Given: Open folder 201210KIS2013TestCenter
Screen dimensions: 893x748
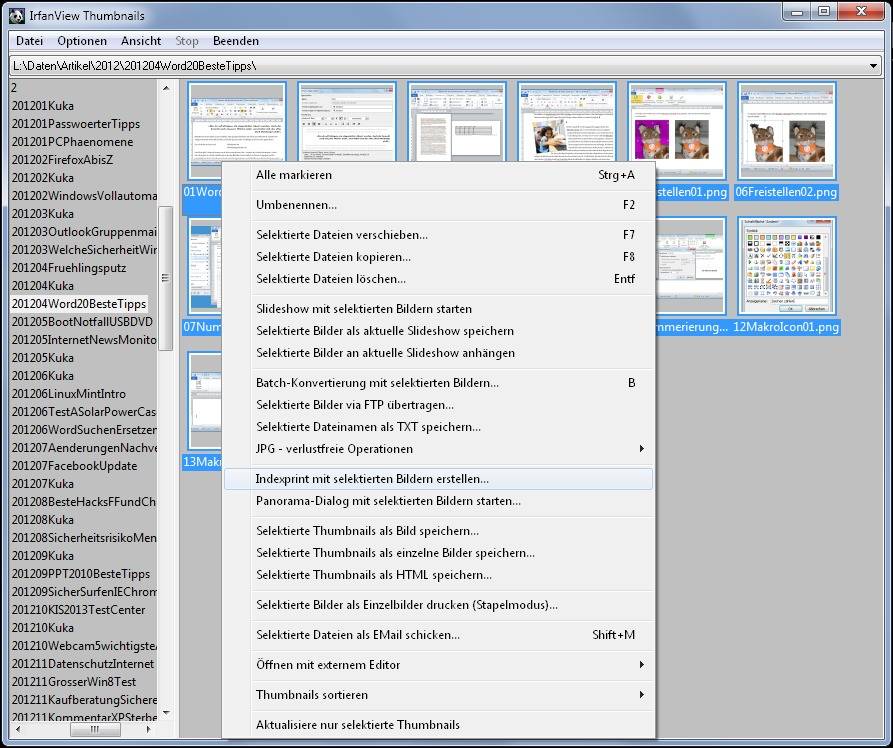Looking at the screenshot, I should [79, 610].
